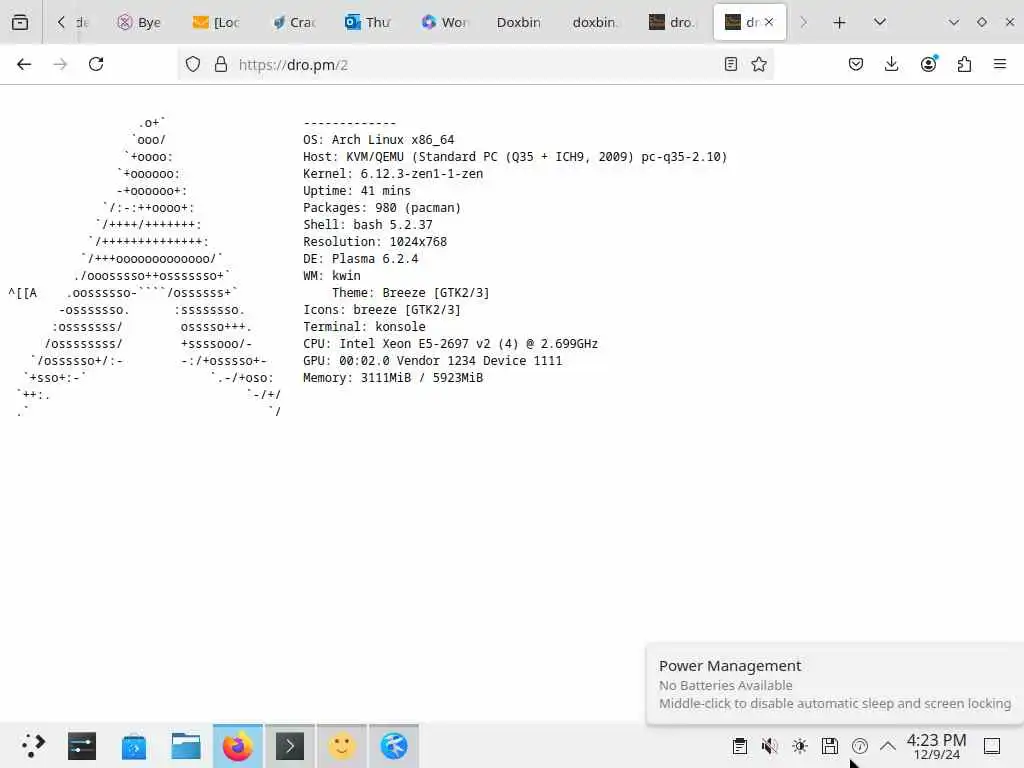
Task: Click the Packages: 980 (pacman) line
Action: [382, 208]
